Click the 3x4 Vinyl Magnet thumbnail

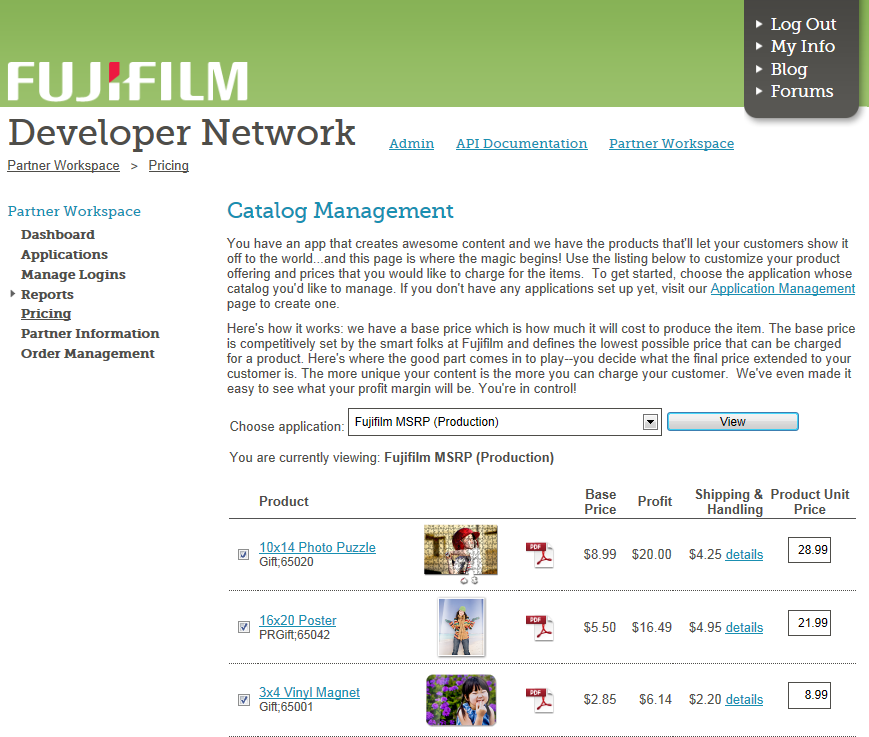coord(461,700)
